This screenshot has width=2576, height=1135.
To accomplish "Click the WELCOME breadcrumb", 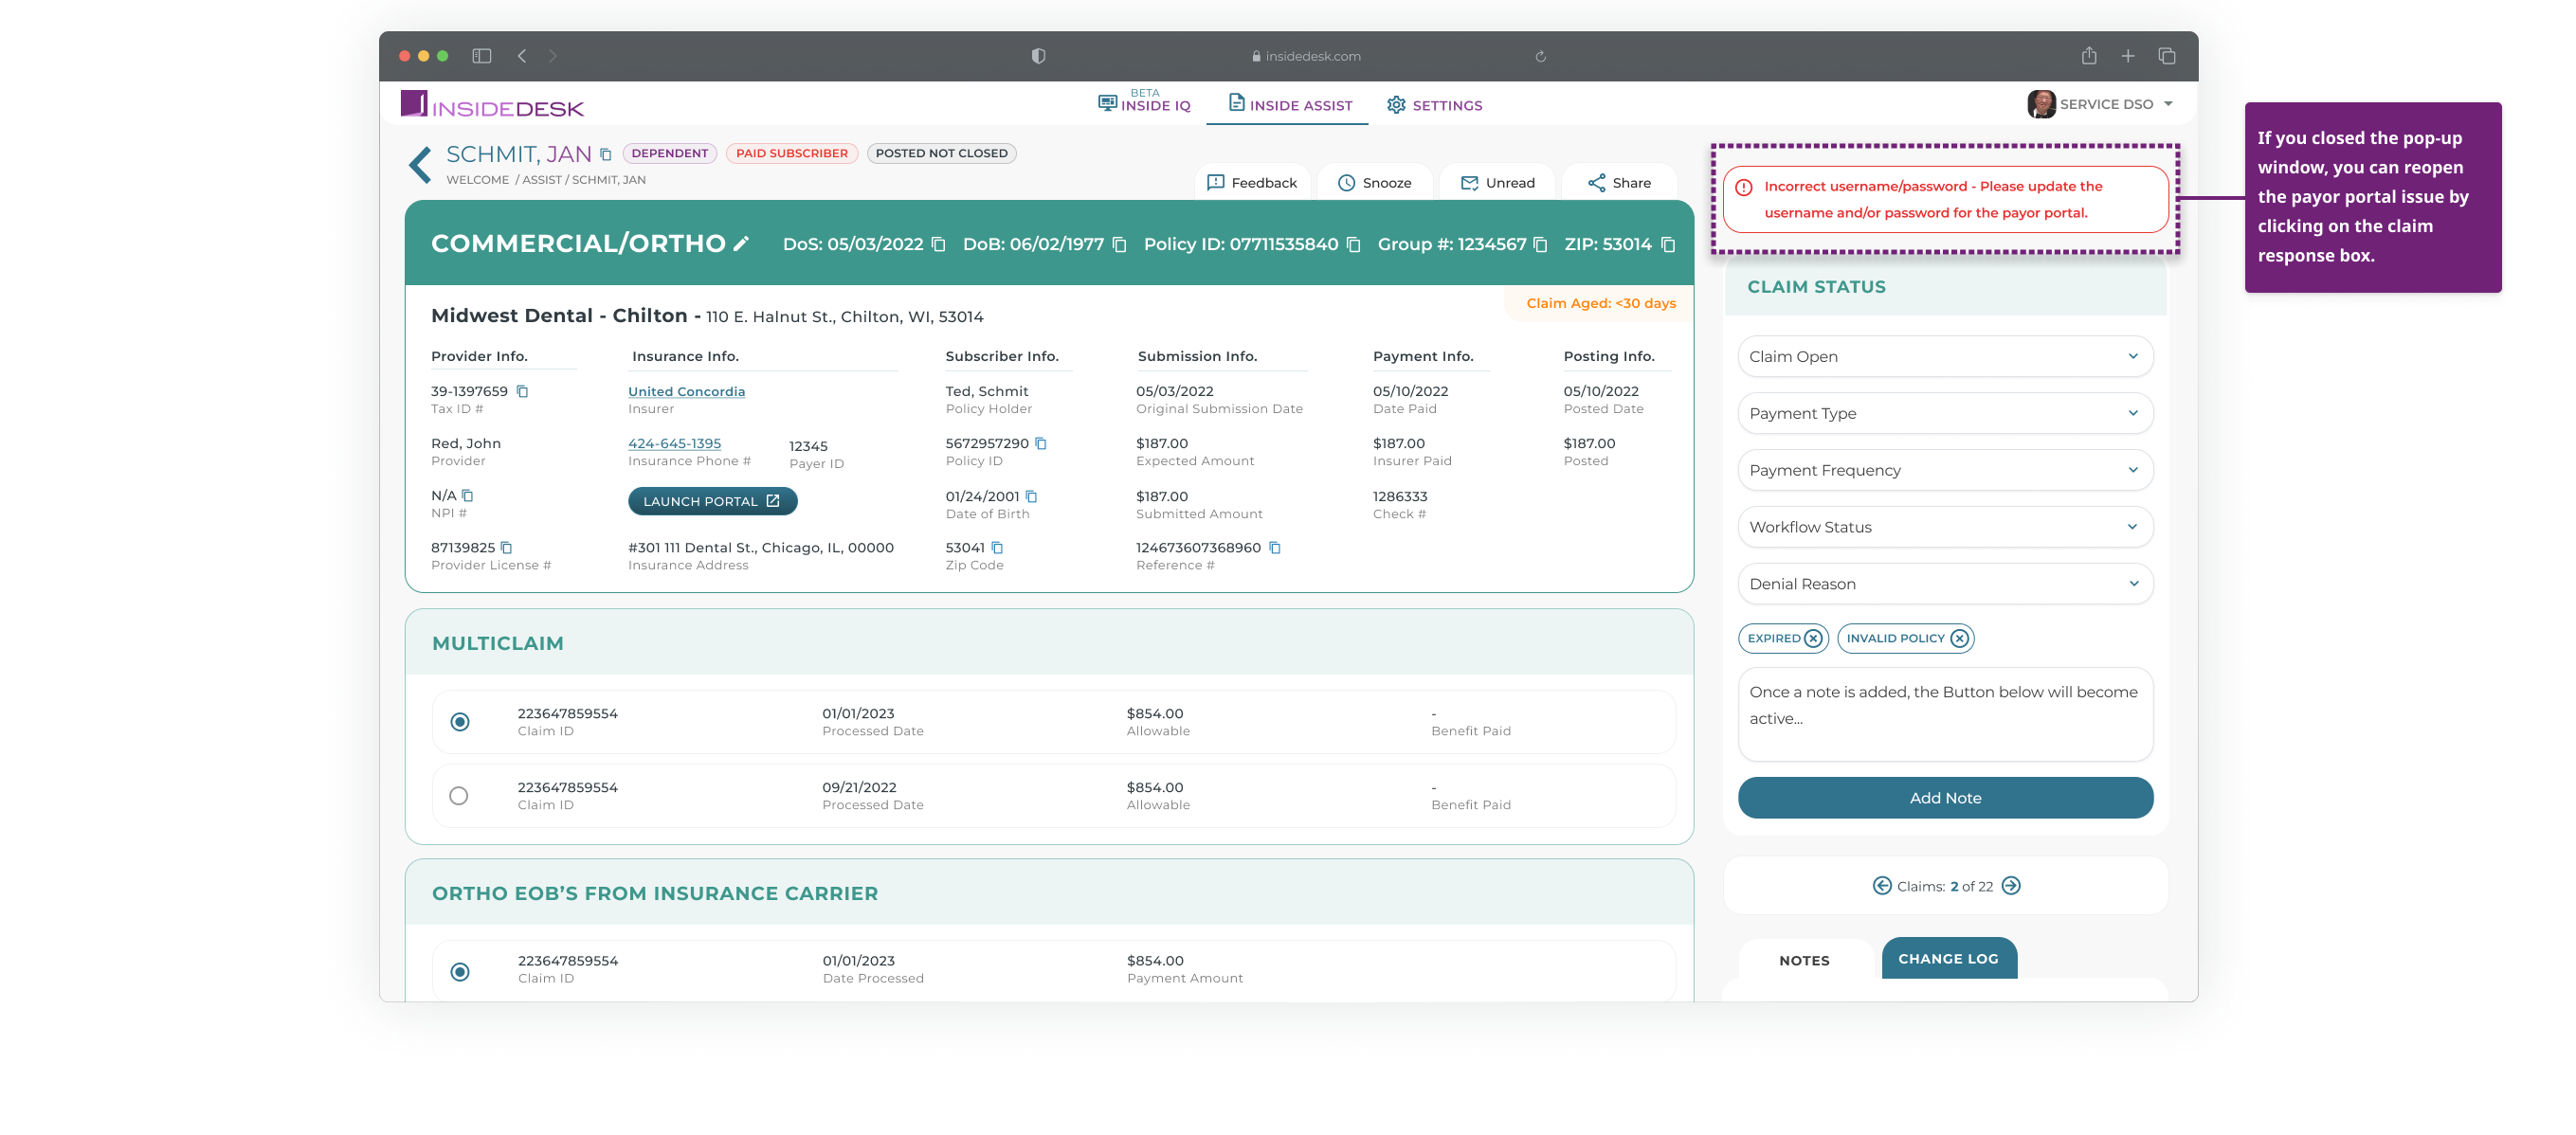I will 477,180.
